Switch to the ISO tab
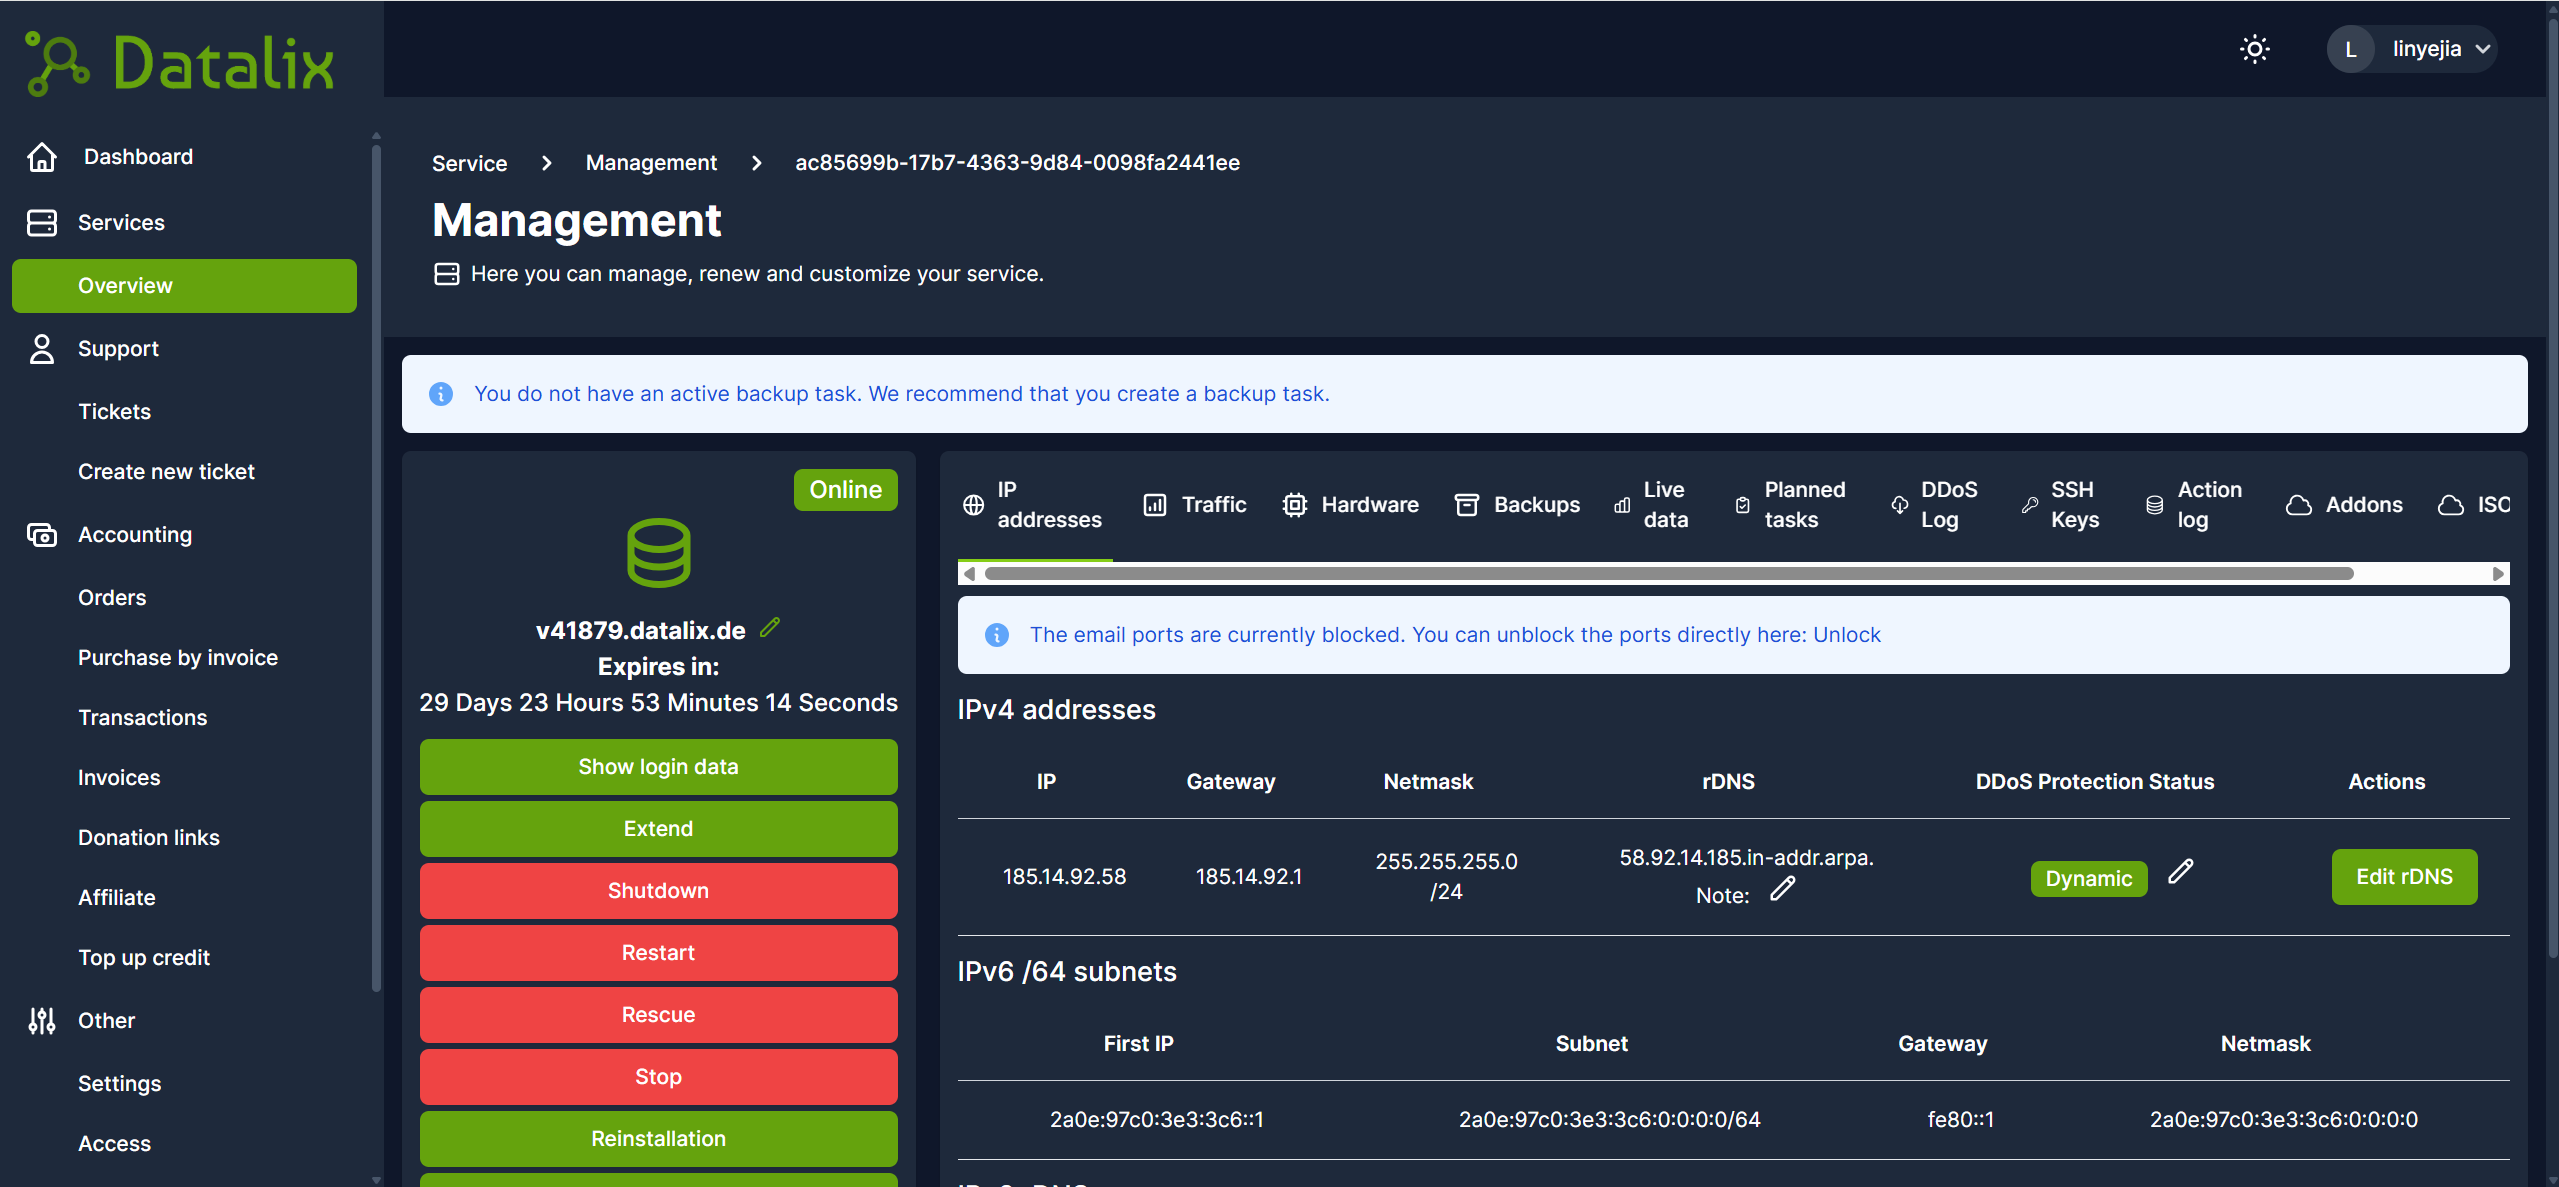Image resolution: width=2559 pixels, height=1187 pixels. point(2473,505)
